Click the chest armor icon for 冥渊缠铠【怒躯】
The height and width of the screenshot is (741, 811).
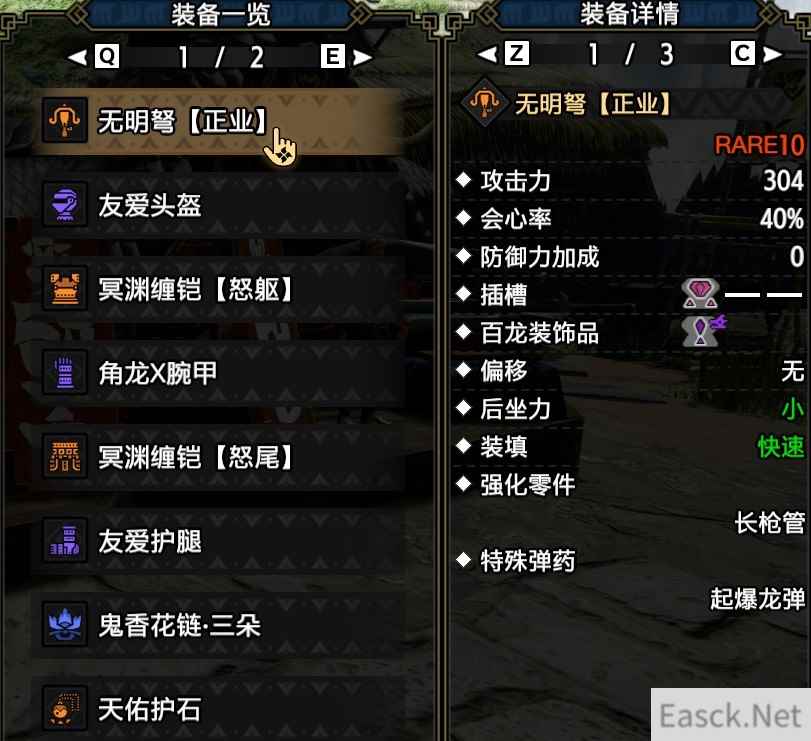tap(65, 289)
